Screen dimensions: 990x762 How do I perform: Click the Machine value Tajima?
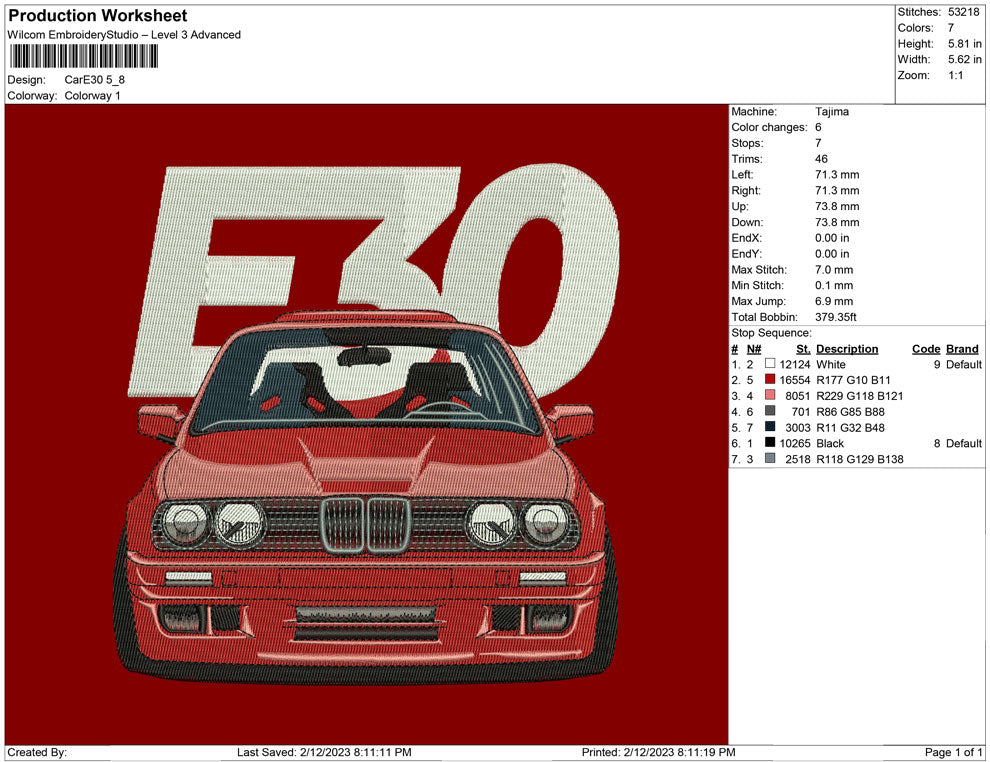(x=832, y=111)
